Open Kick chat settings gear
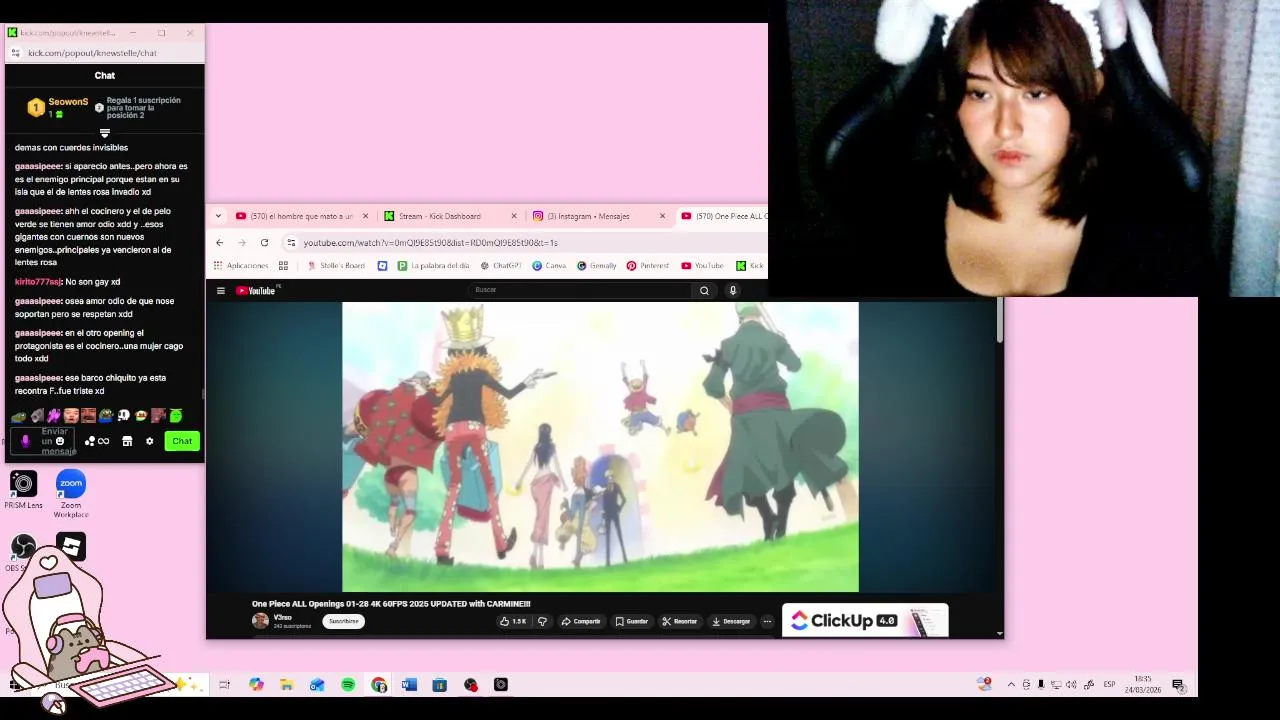1280x720 pixels. (x=150, y=441)
